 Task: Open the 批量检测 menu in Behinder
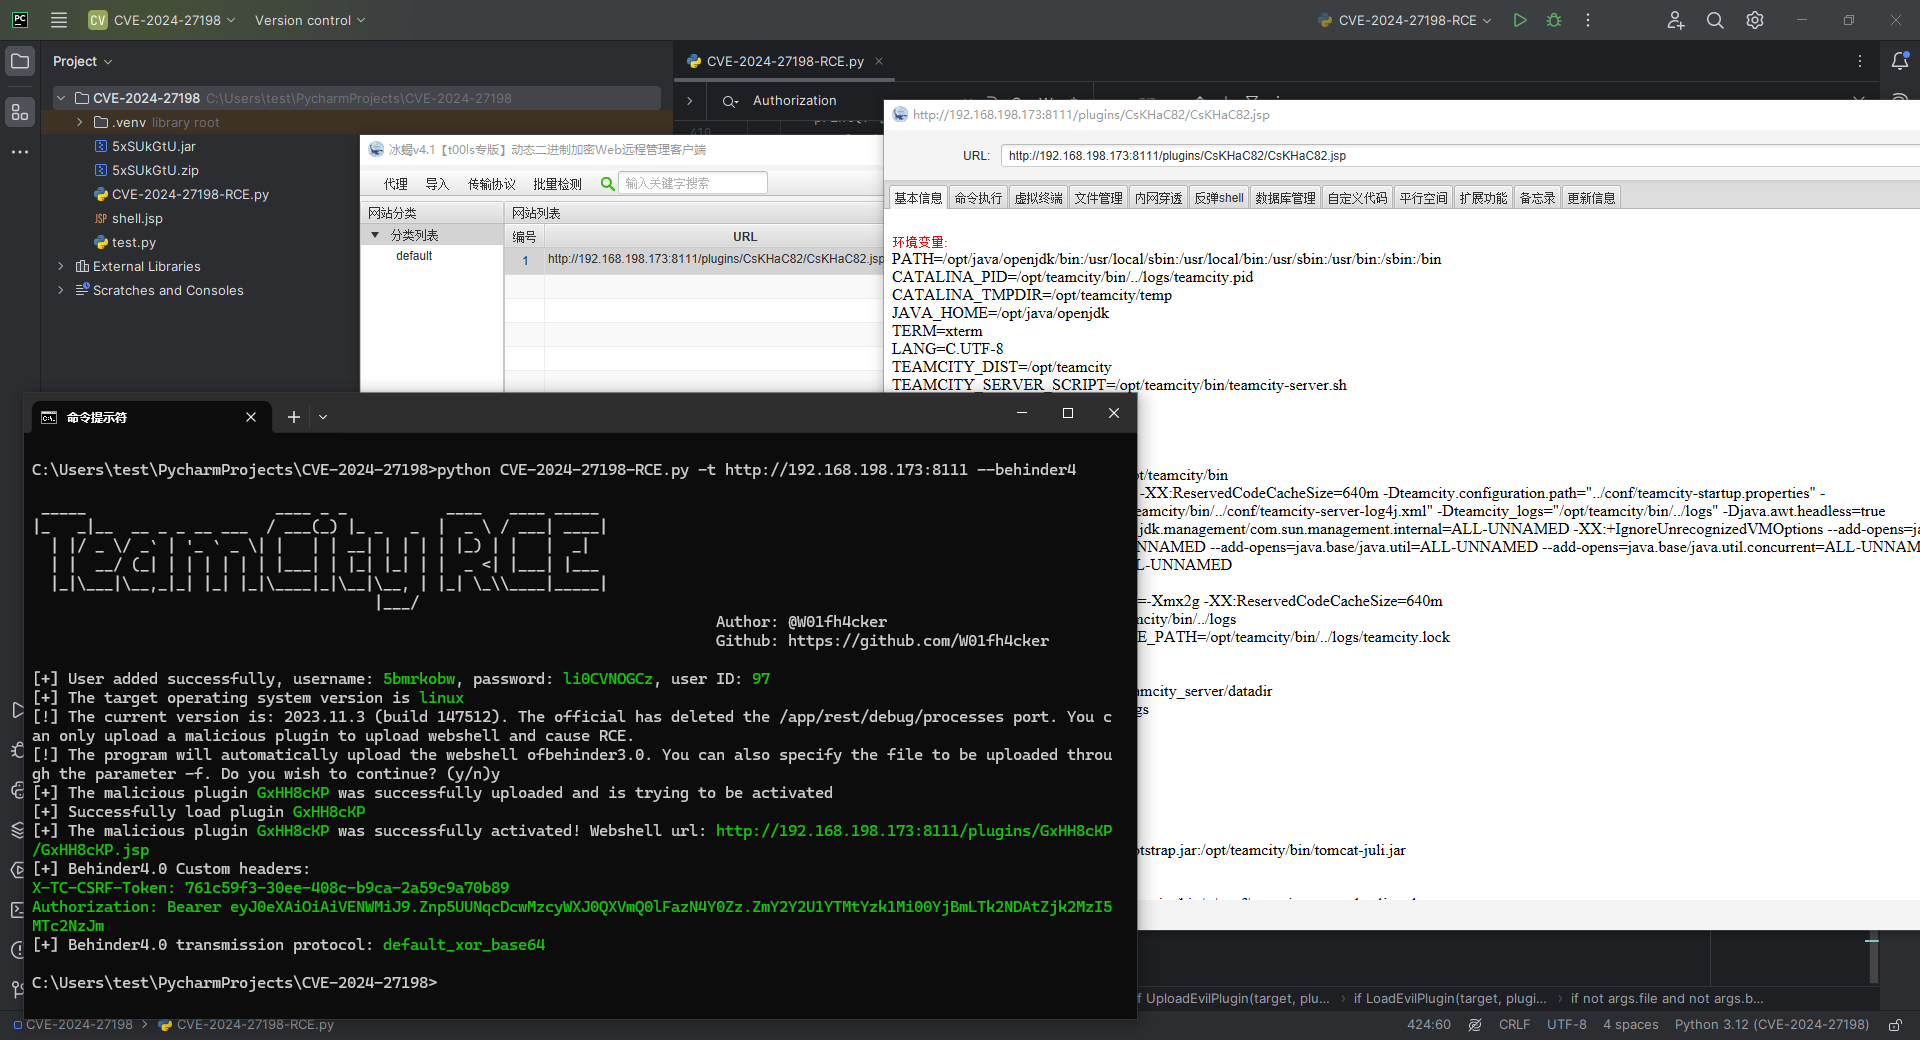point(557,184)
